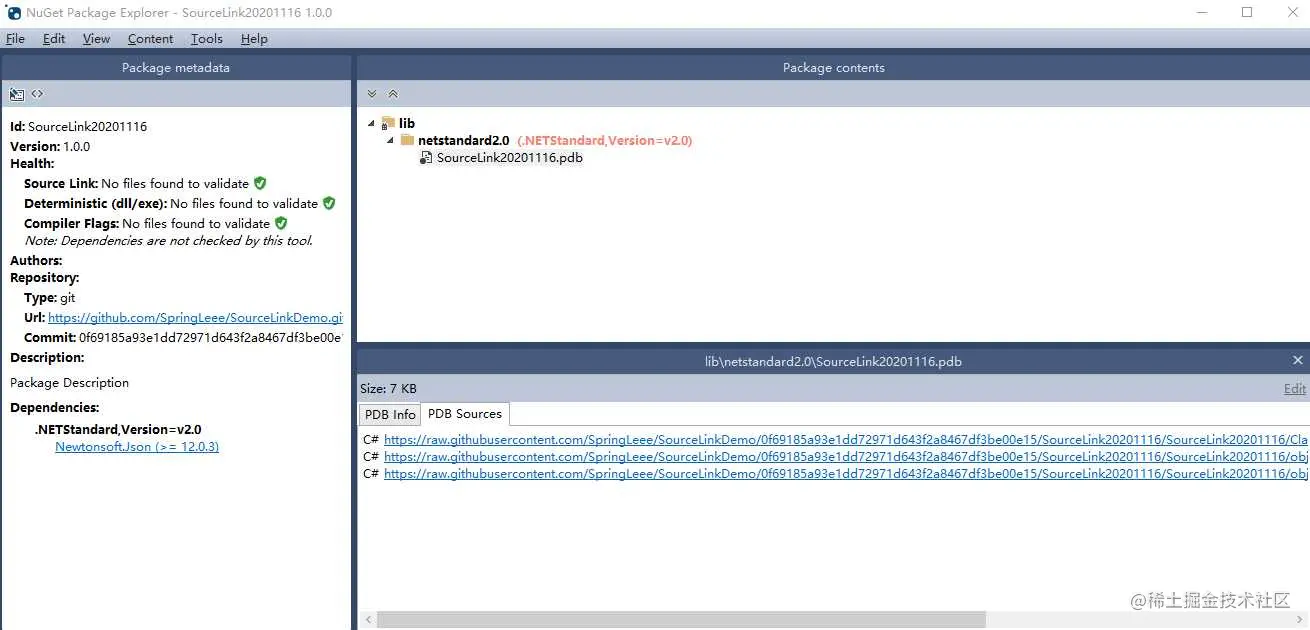
Task: Open the Content menu
Action: click(x=150, y=38)
